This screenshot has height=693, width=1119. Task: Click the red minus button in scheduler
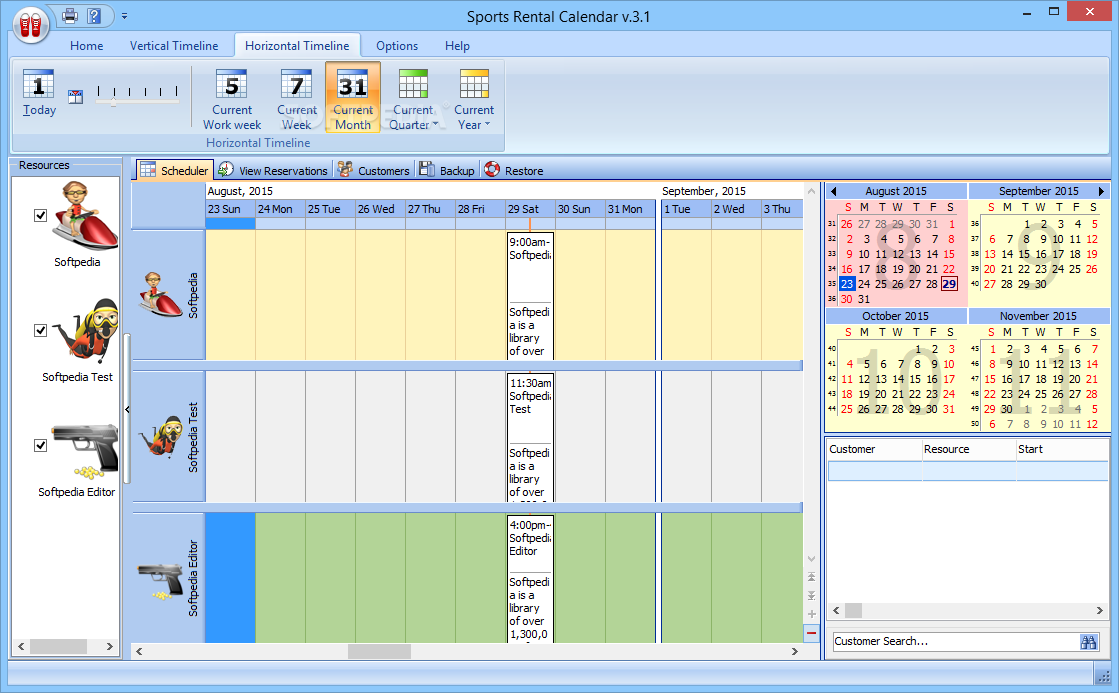[x=811, y=633]
